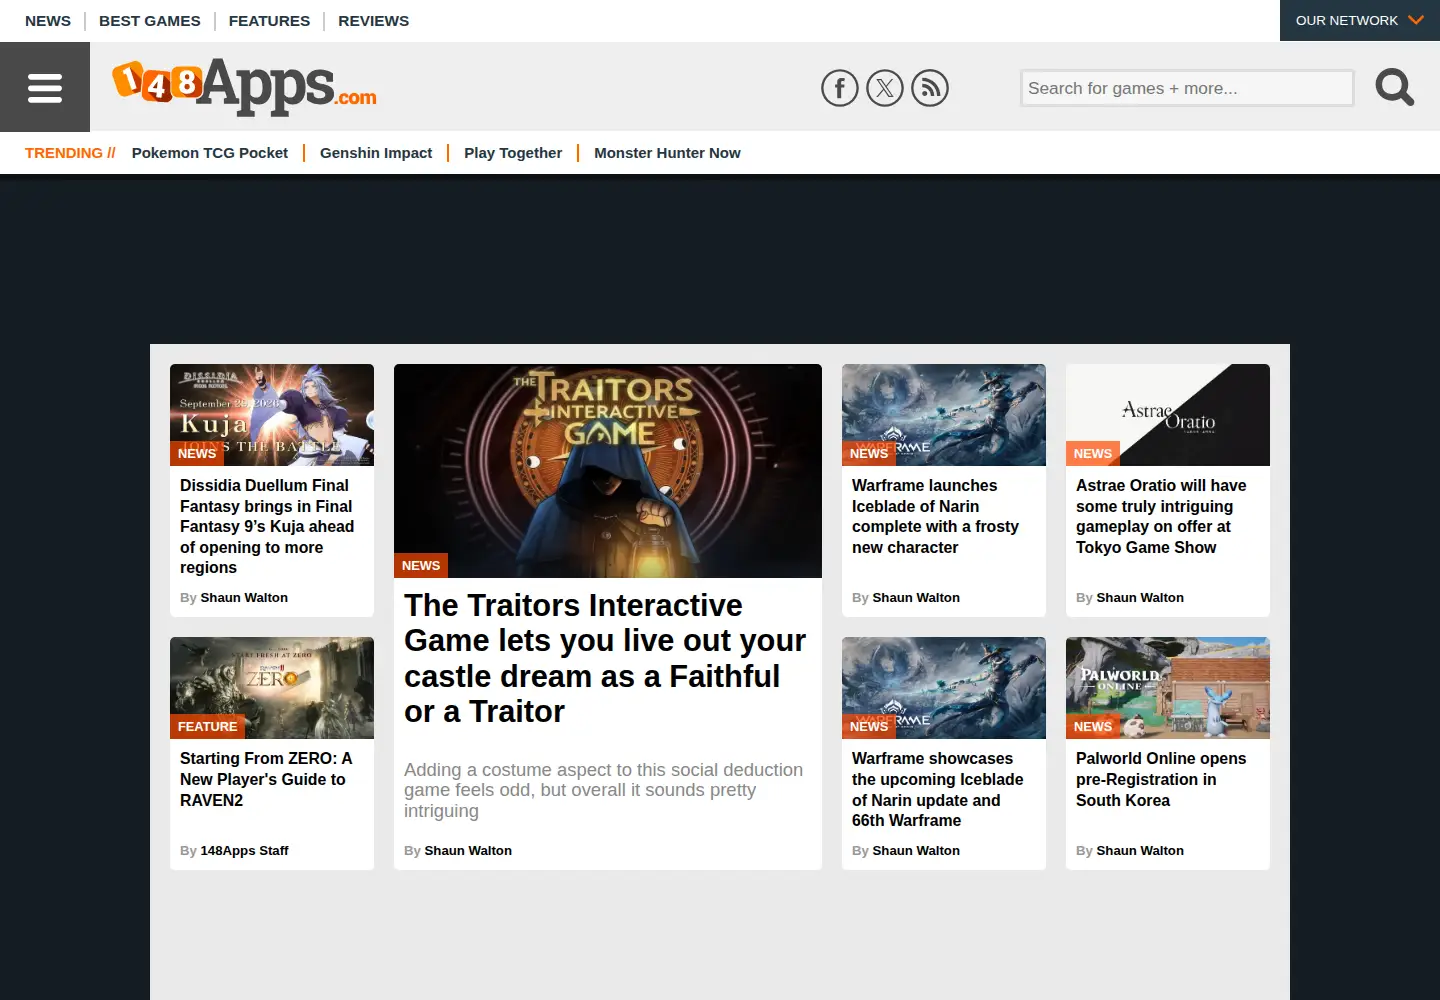Open the 148Apps Staff author link
Screen dimensions: 1440x1000
pos(244,851)
